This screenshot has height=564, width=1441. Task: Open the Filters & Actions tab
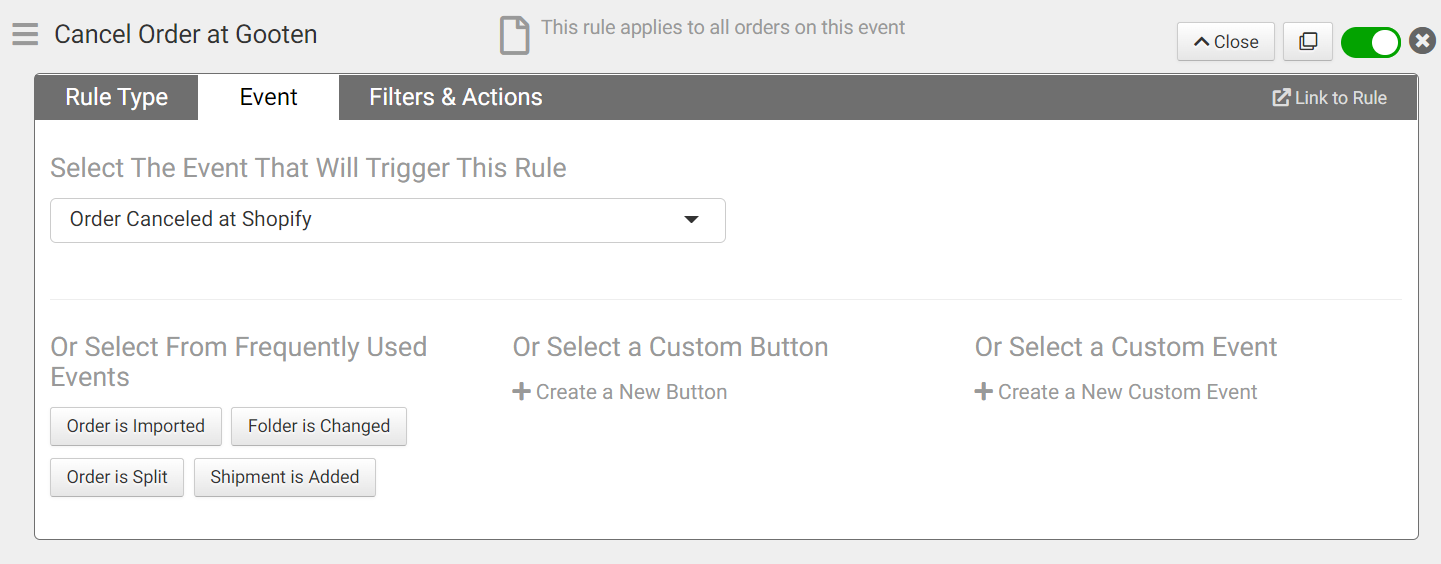(x=455, y=98)
